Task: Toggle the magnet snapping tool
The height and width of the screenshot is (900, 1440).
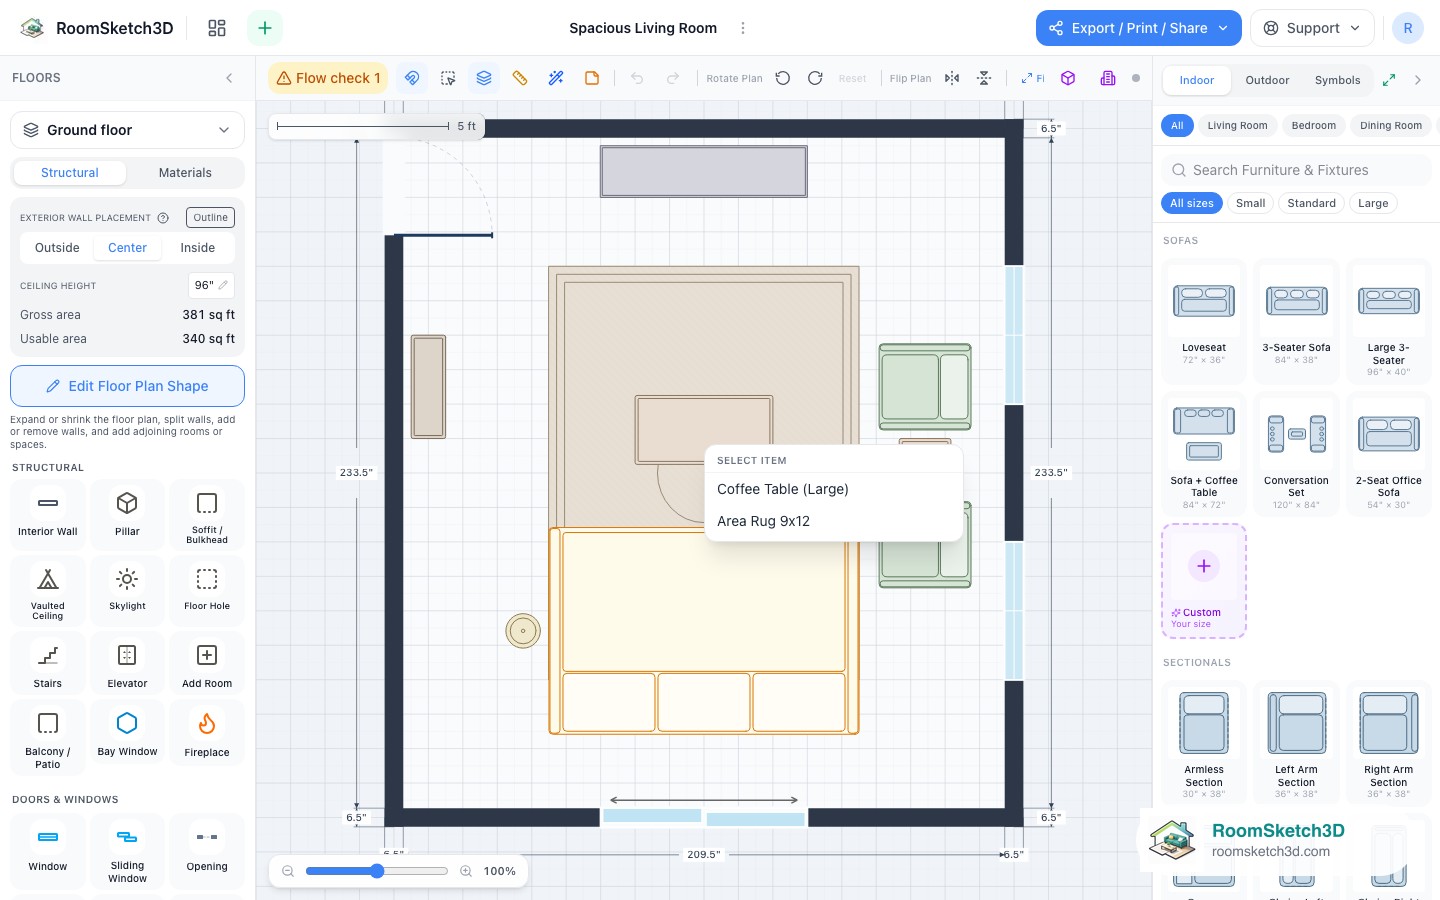Action: pos(412,78)
